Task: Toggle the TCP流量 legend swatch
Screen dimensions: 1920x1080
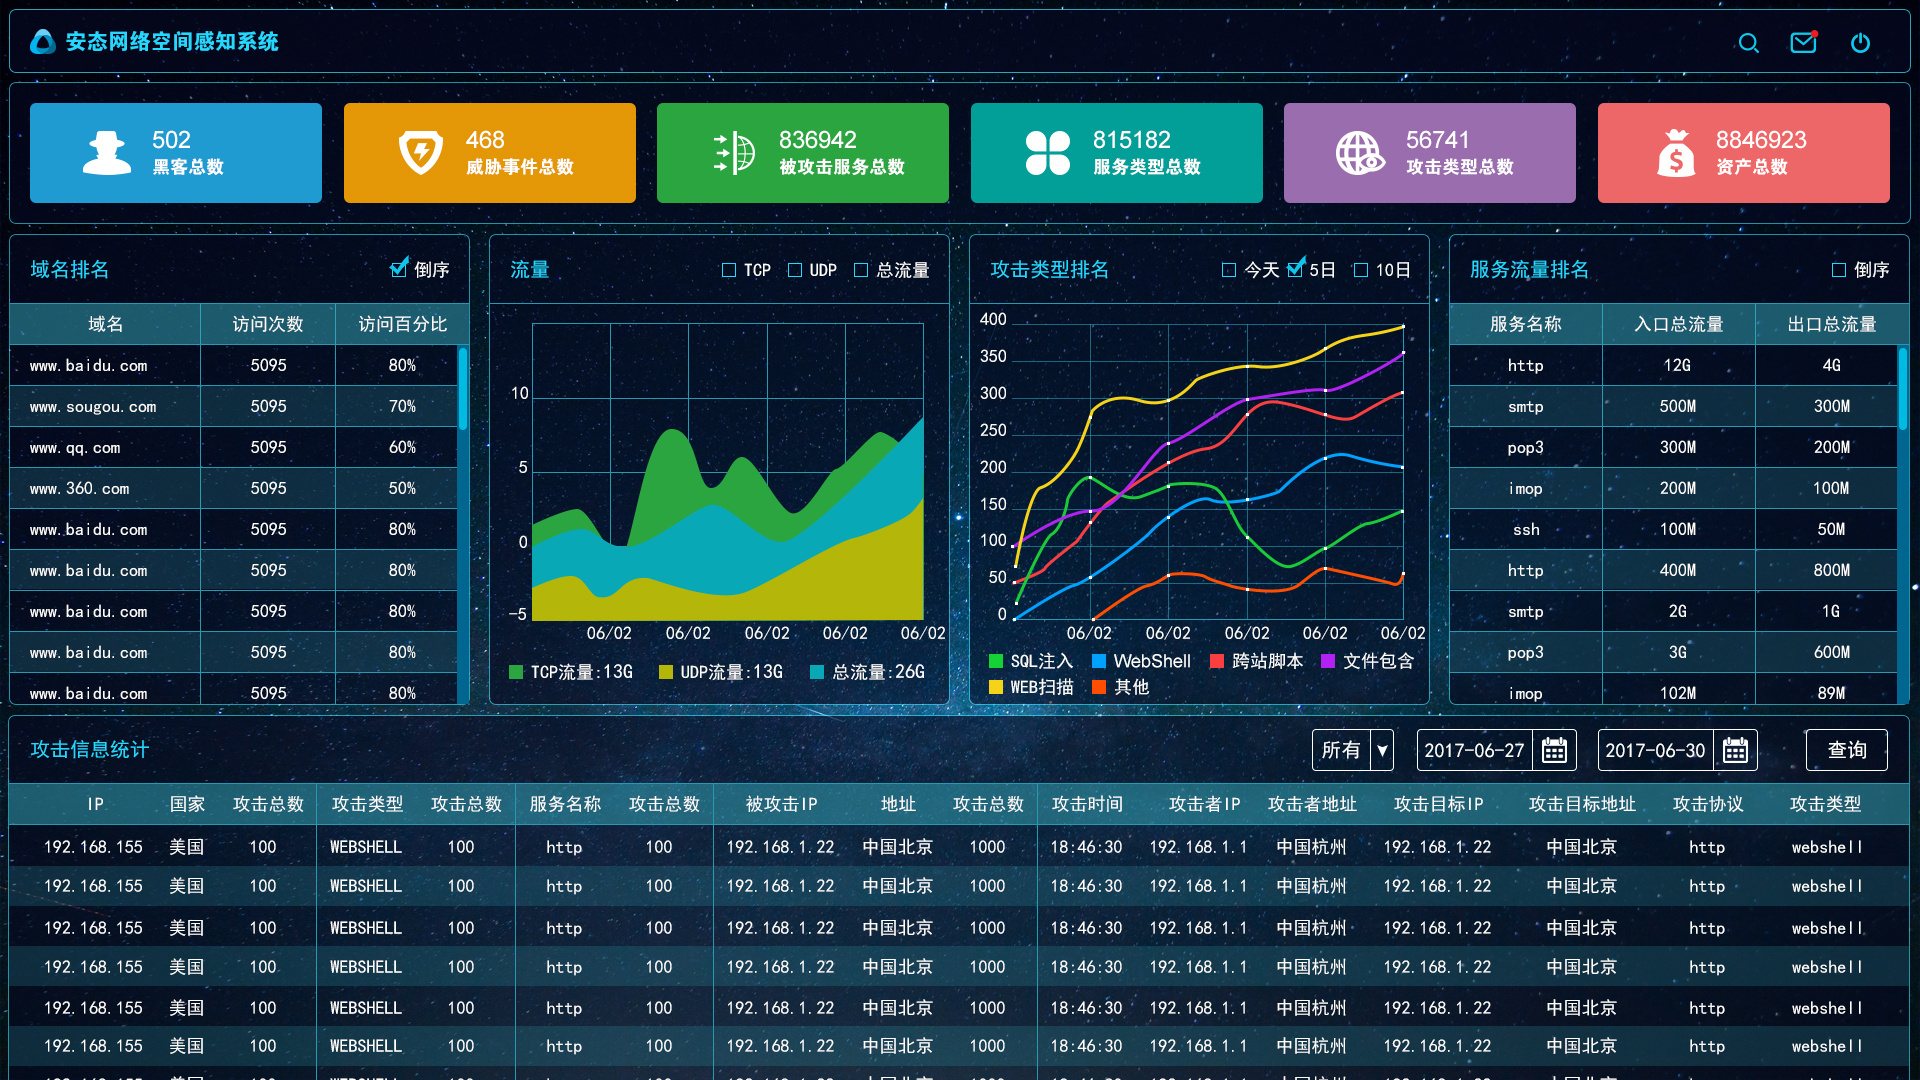Action: click(x=516, y=672)
